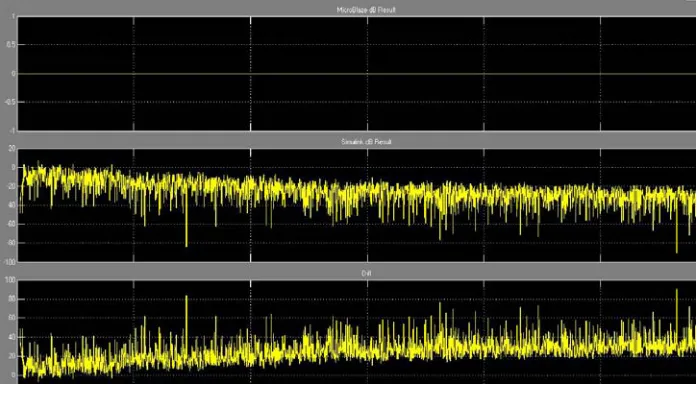This screenshot has width=698, height=402.
Task: Click the -100 y-axis label of Simulink plot
Action: pyautogui.click(x=10, y=262)
